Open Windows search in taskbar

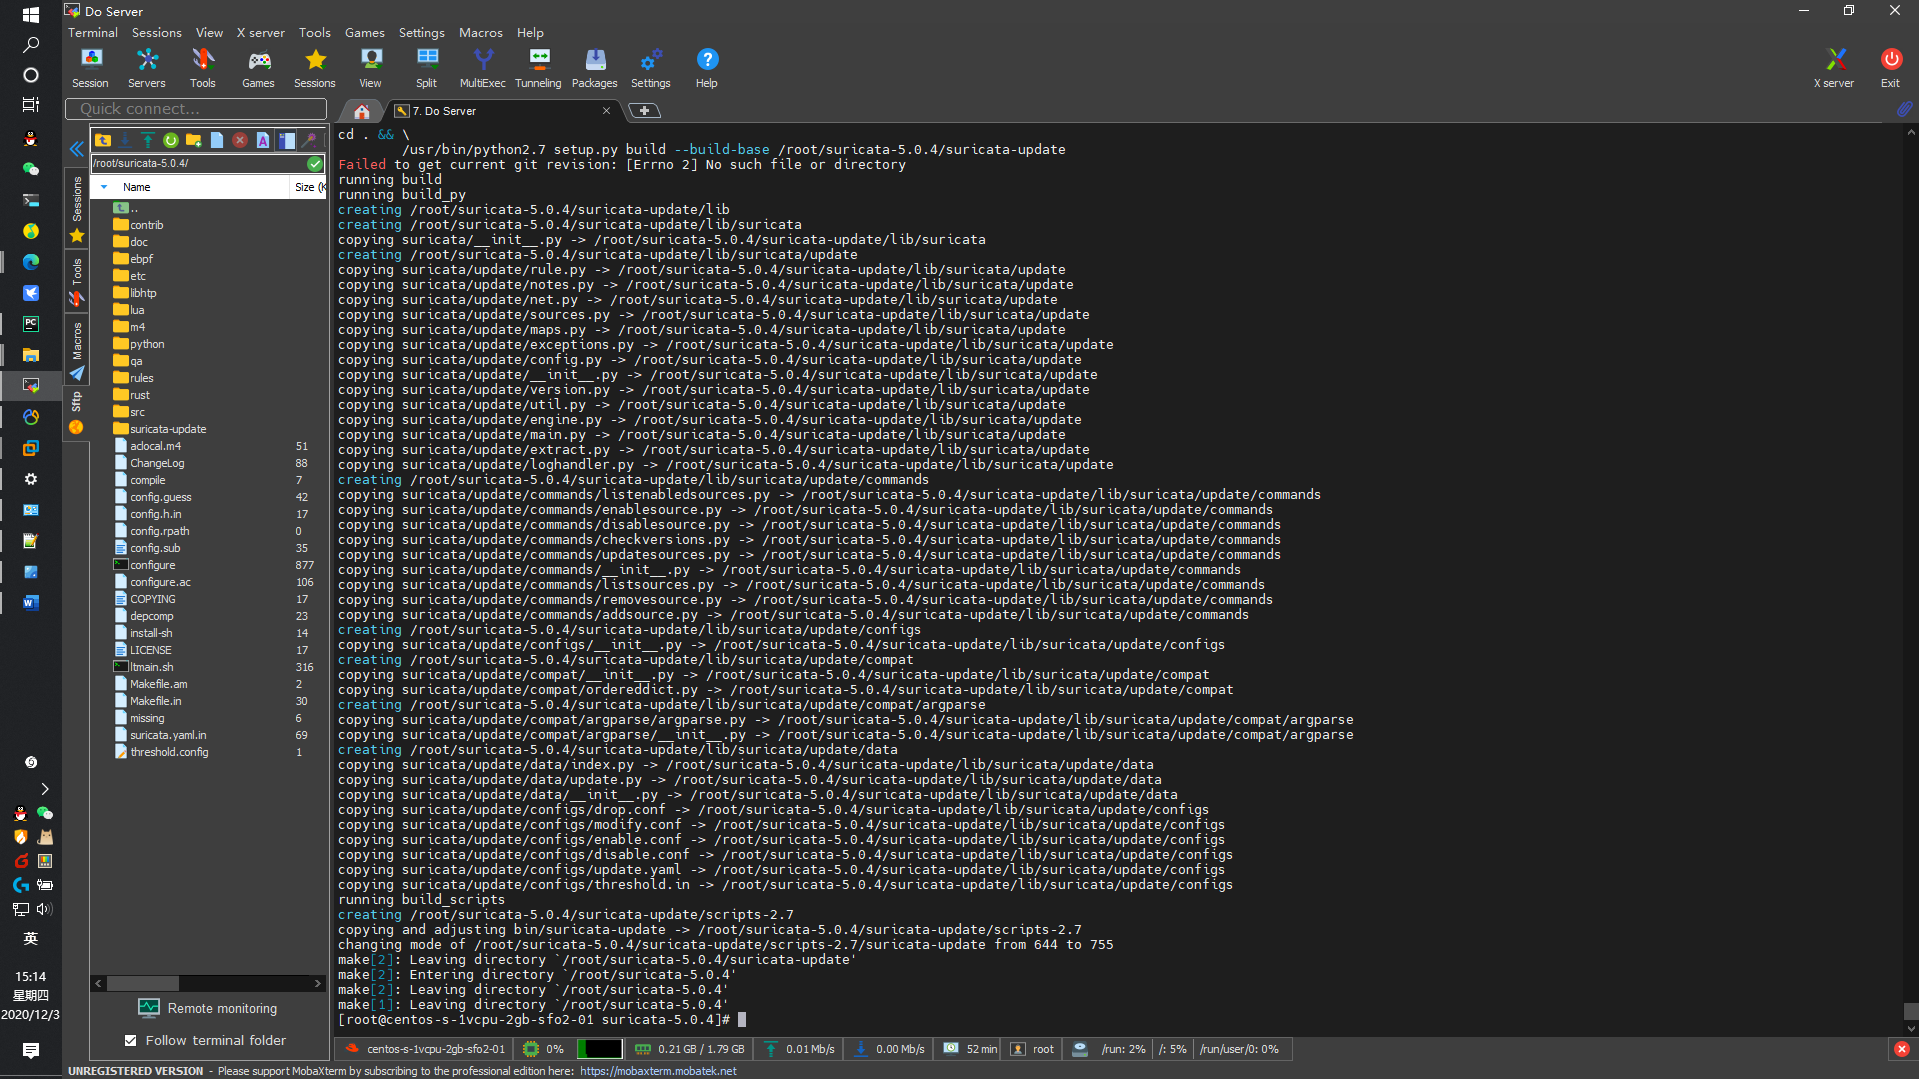(31, 45)
